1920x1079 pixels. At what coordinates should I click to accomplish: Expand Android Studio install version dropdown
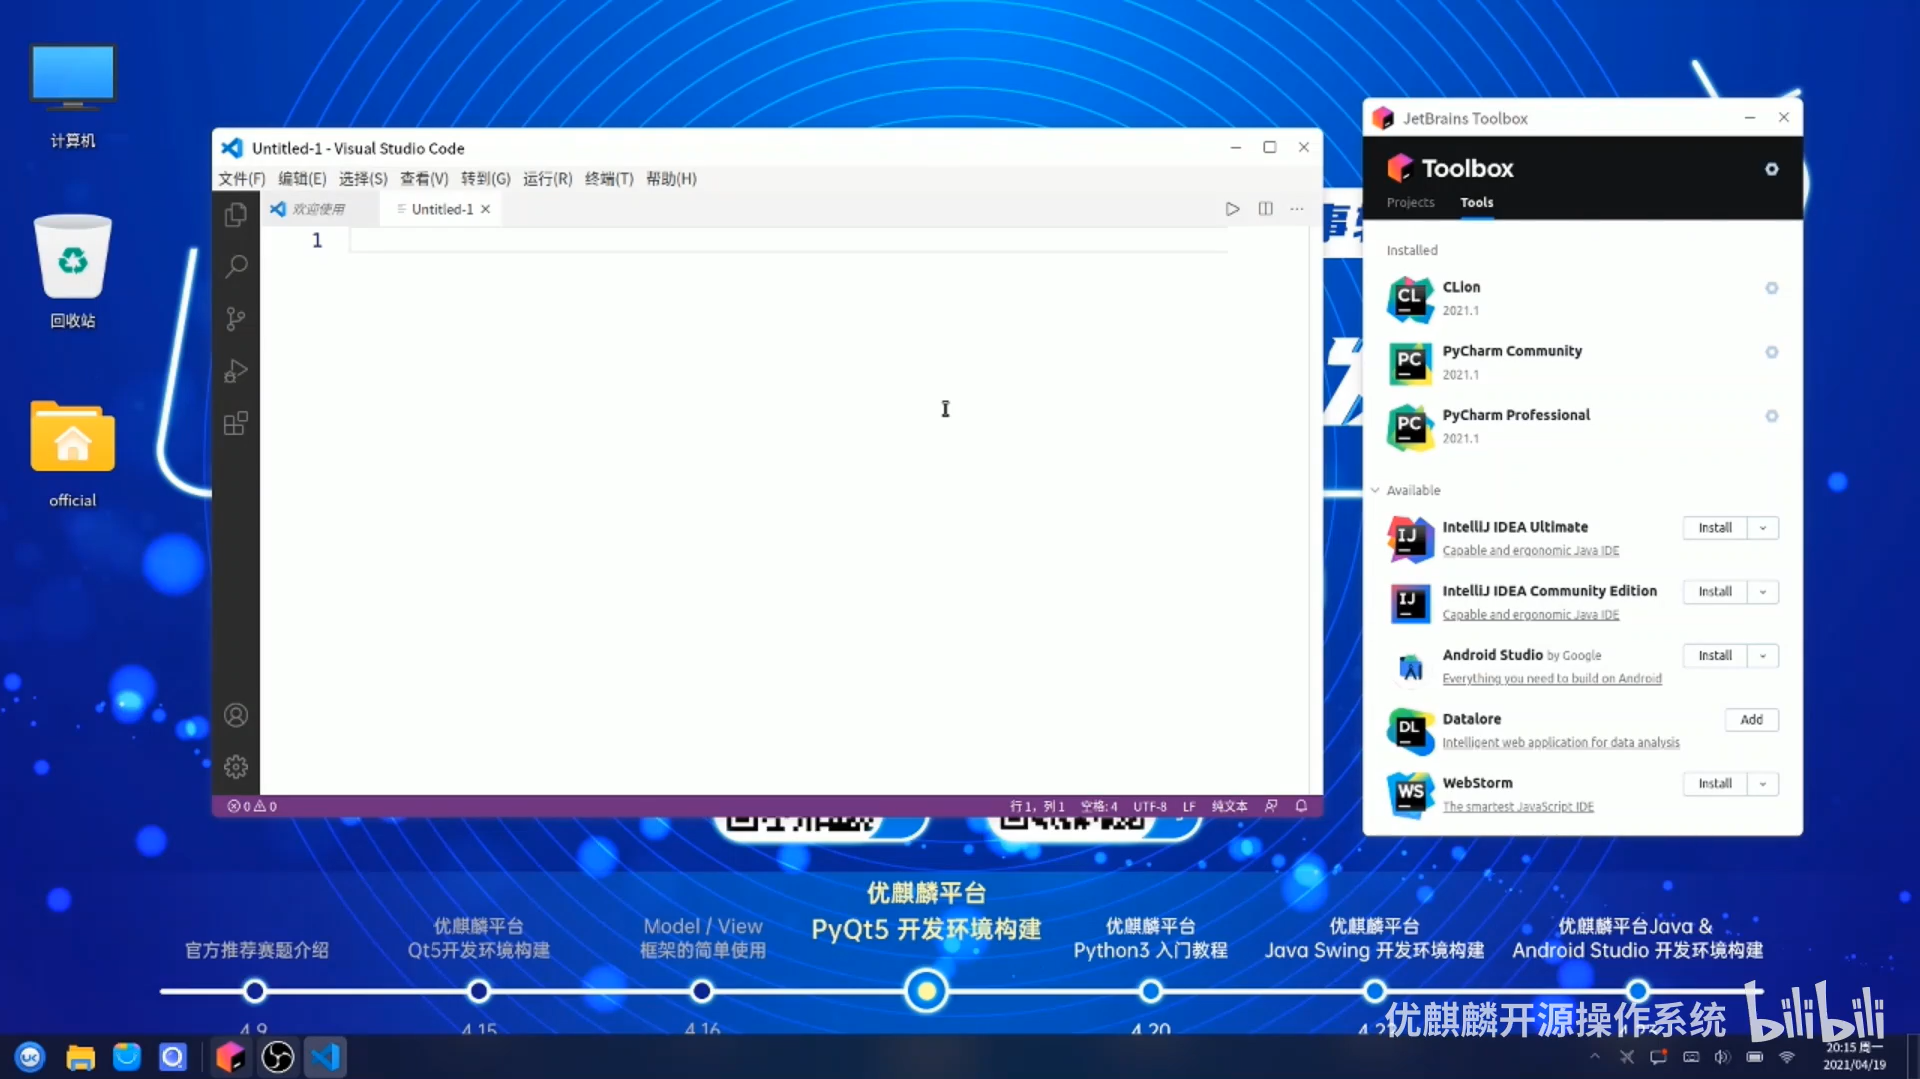pos(1763,656)
